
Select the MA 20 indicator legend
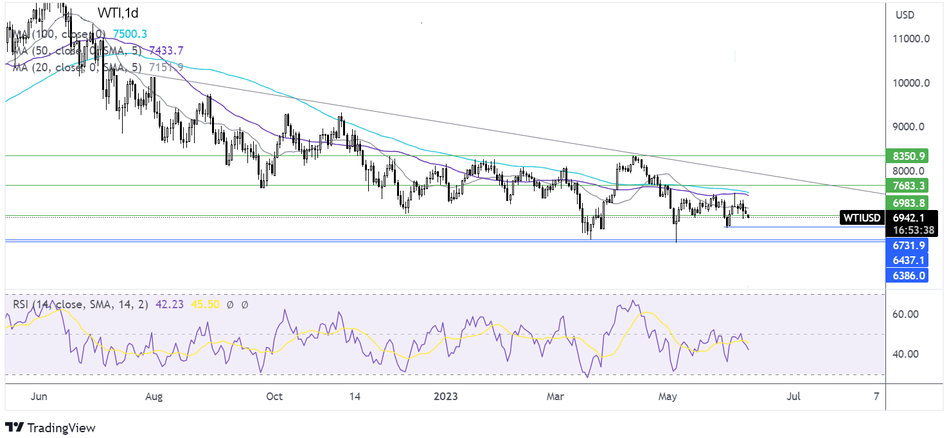(x=83, y=65)
